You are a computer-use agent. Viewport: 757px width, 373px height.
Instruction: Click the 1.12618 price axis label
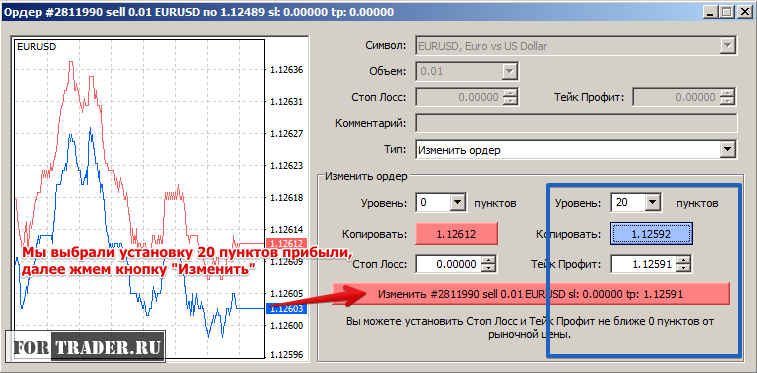[287, 198]
